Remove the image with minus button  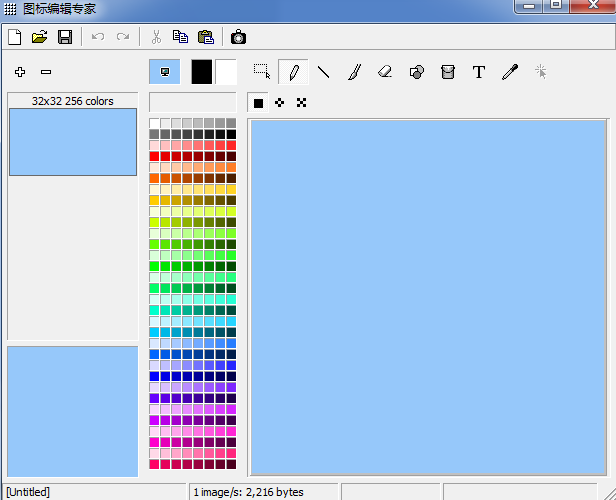point(46,72)
